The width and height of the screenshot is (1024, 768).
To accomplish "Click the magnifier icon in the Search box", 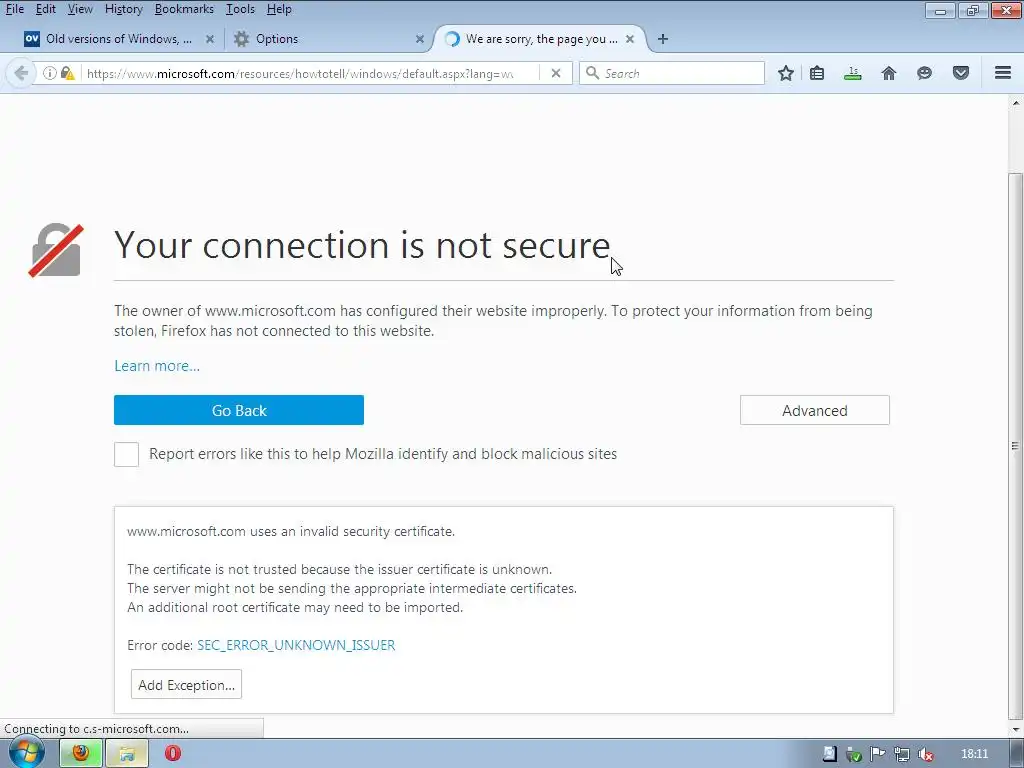I will tap(592, 73).
